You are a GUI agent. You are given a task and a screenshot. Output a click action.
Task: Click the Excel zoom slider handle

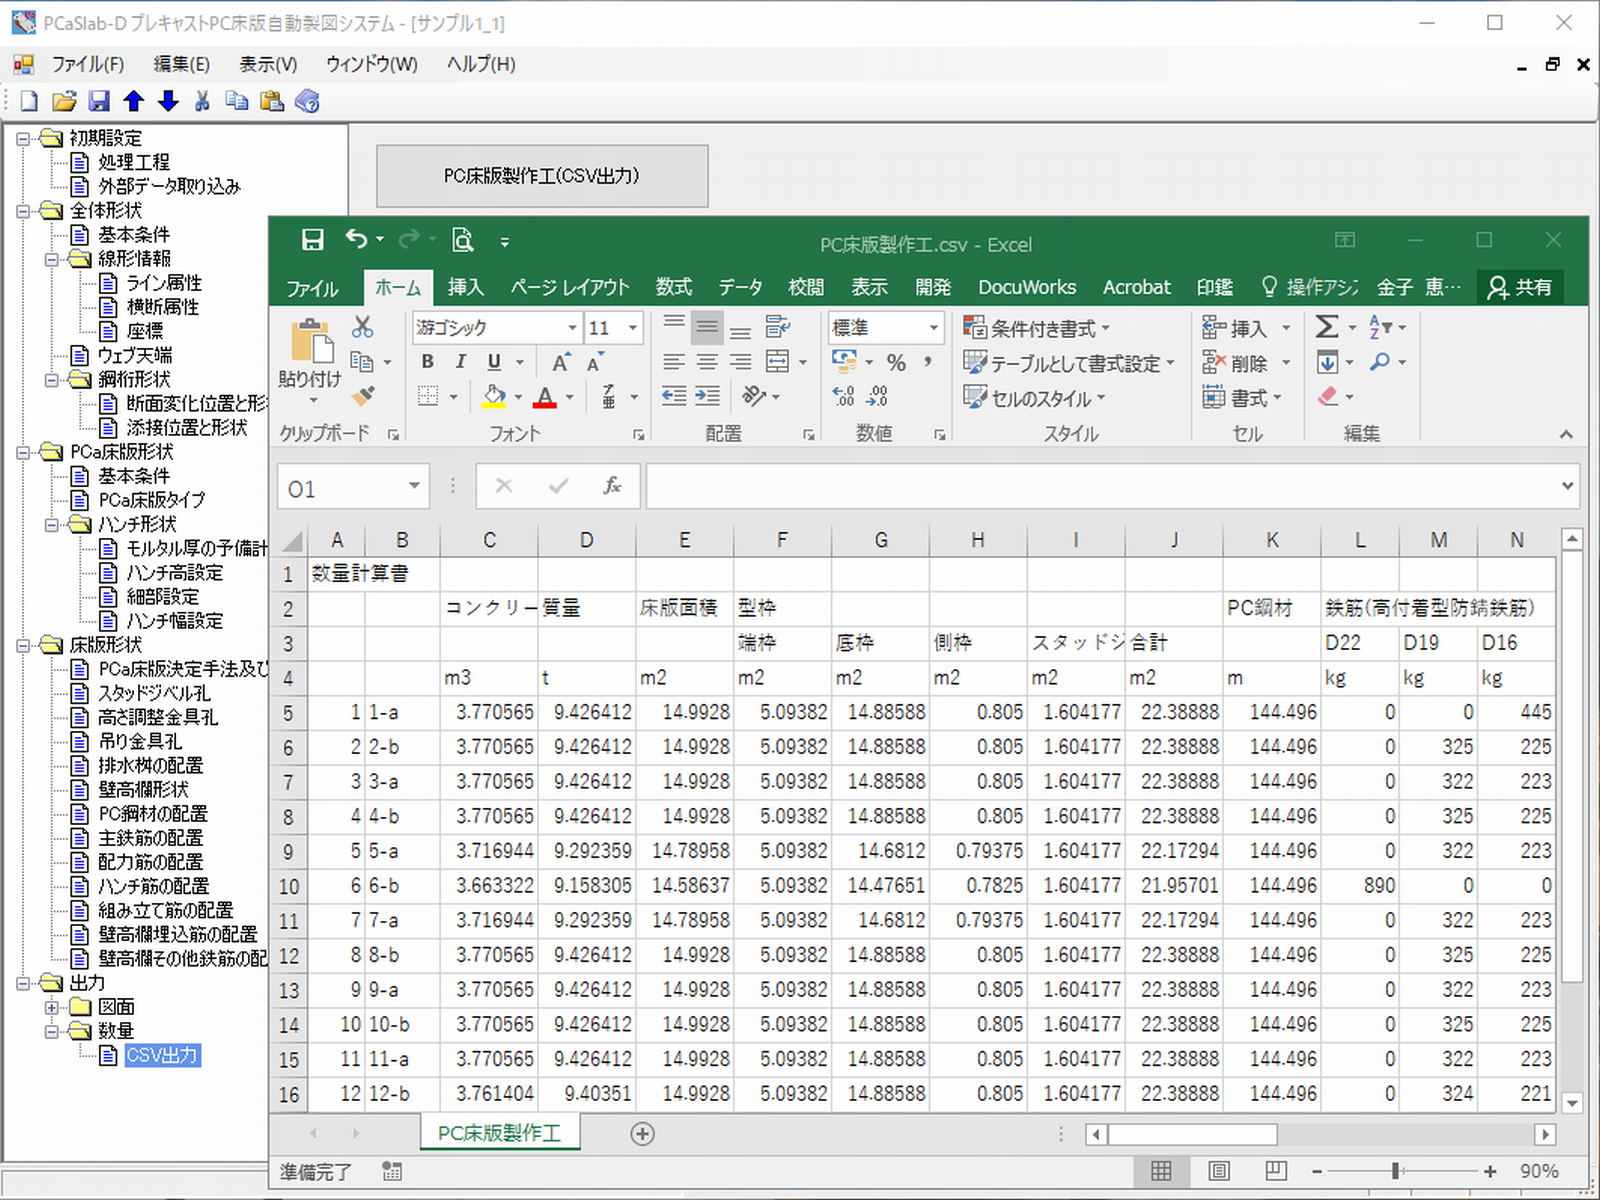(x=1395, y=1171)
